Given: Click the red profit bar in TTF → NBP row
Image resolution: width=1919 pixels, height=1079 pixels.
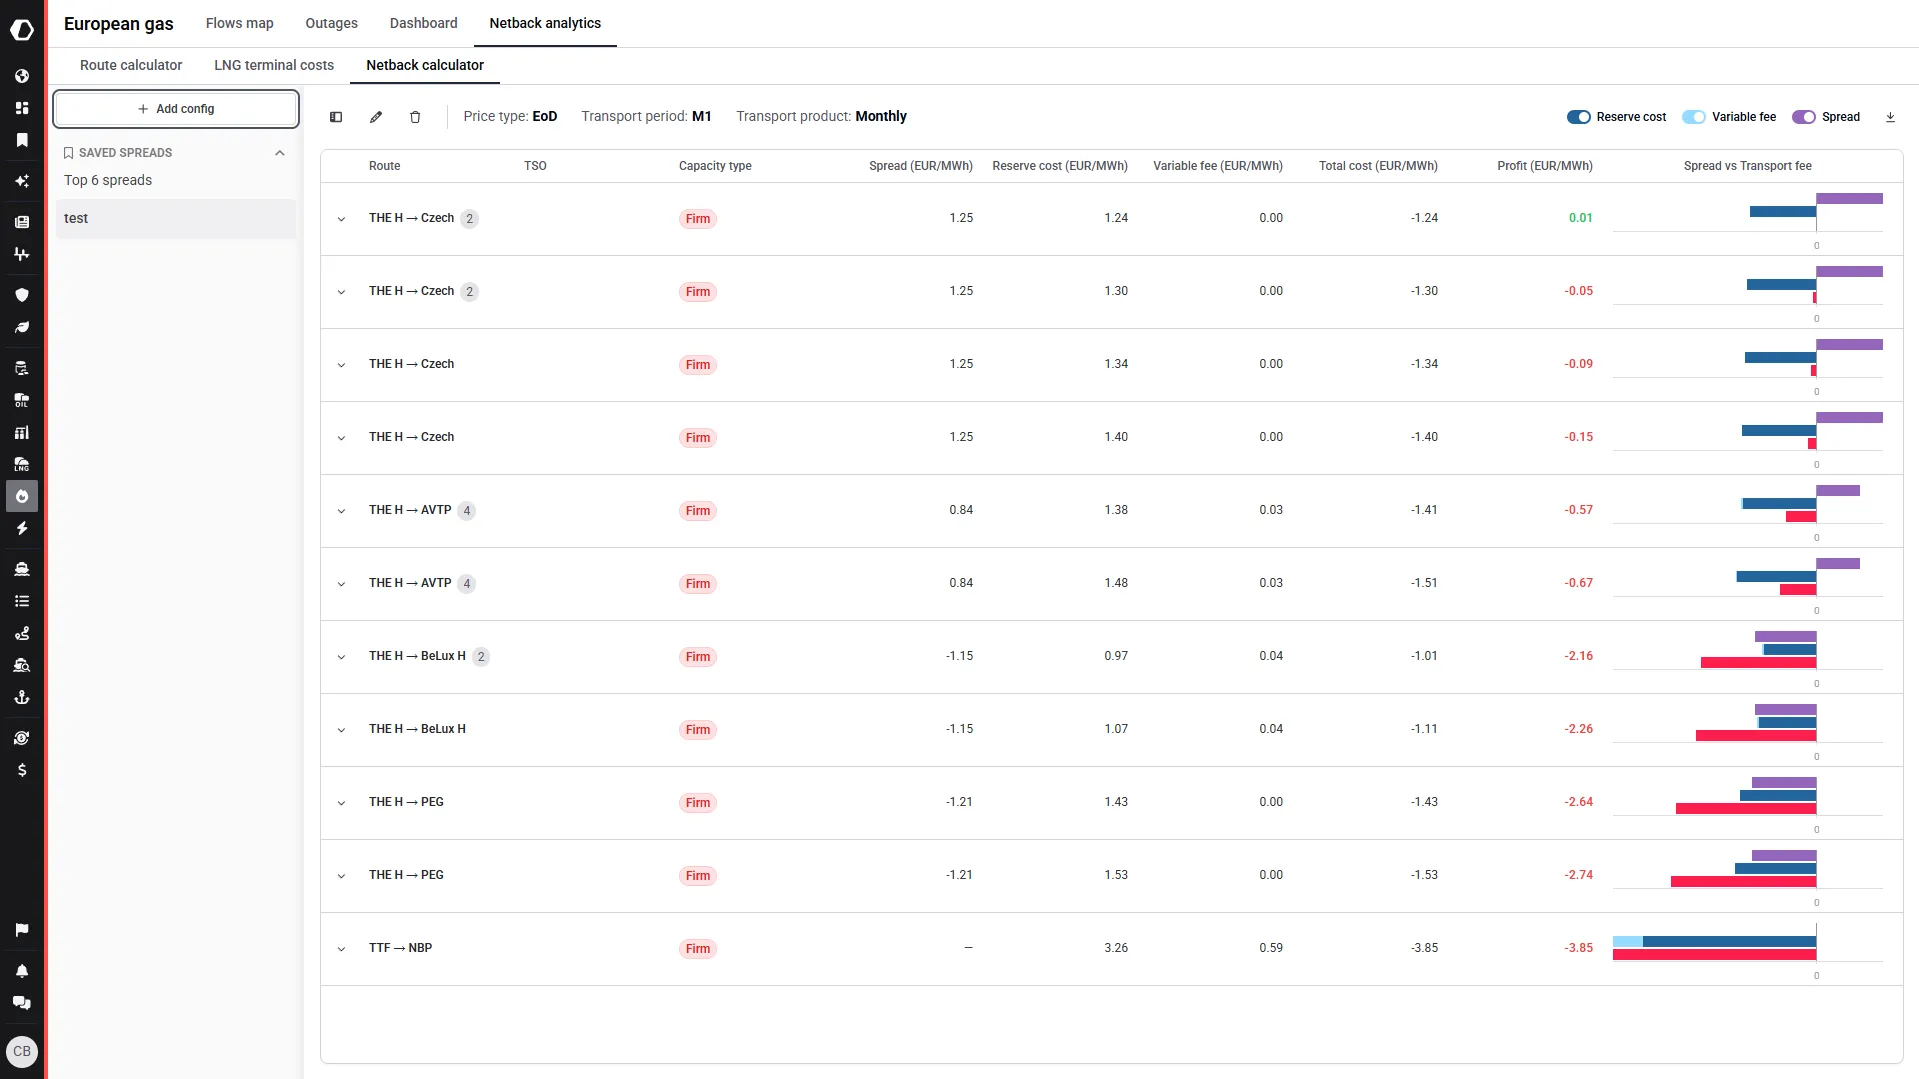Looking at the screenshot, I should click(1714, 955).
